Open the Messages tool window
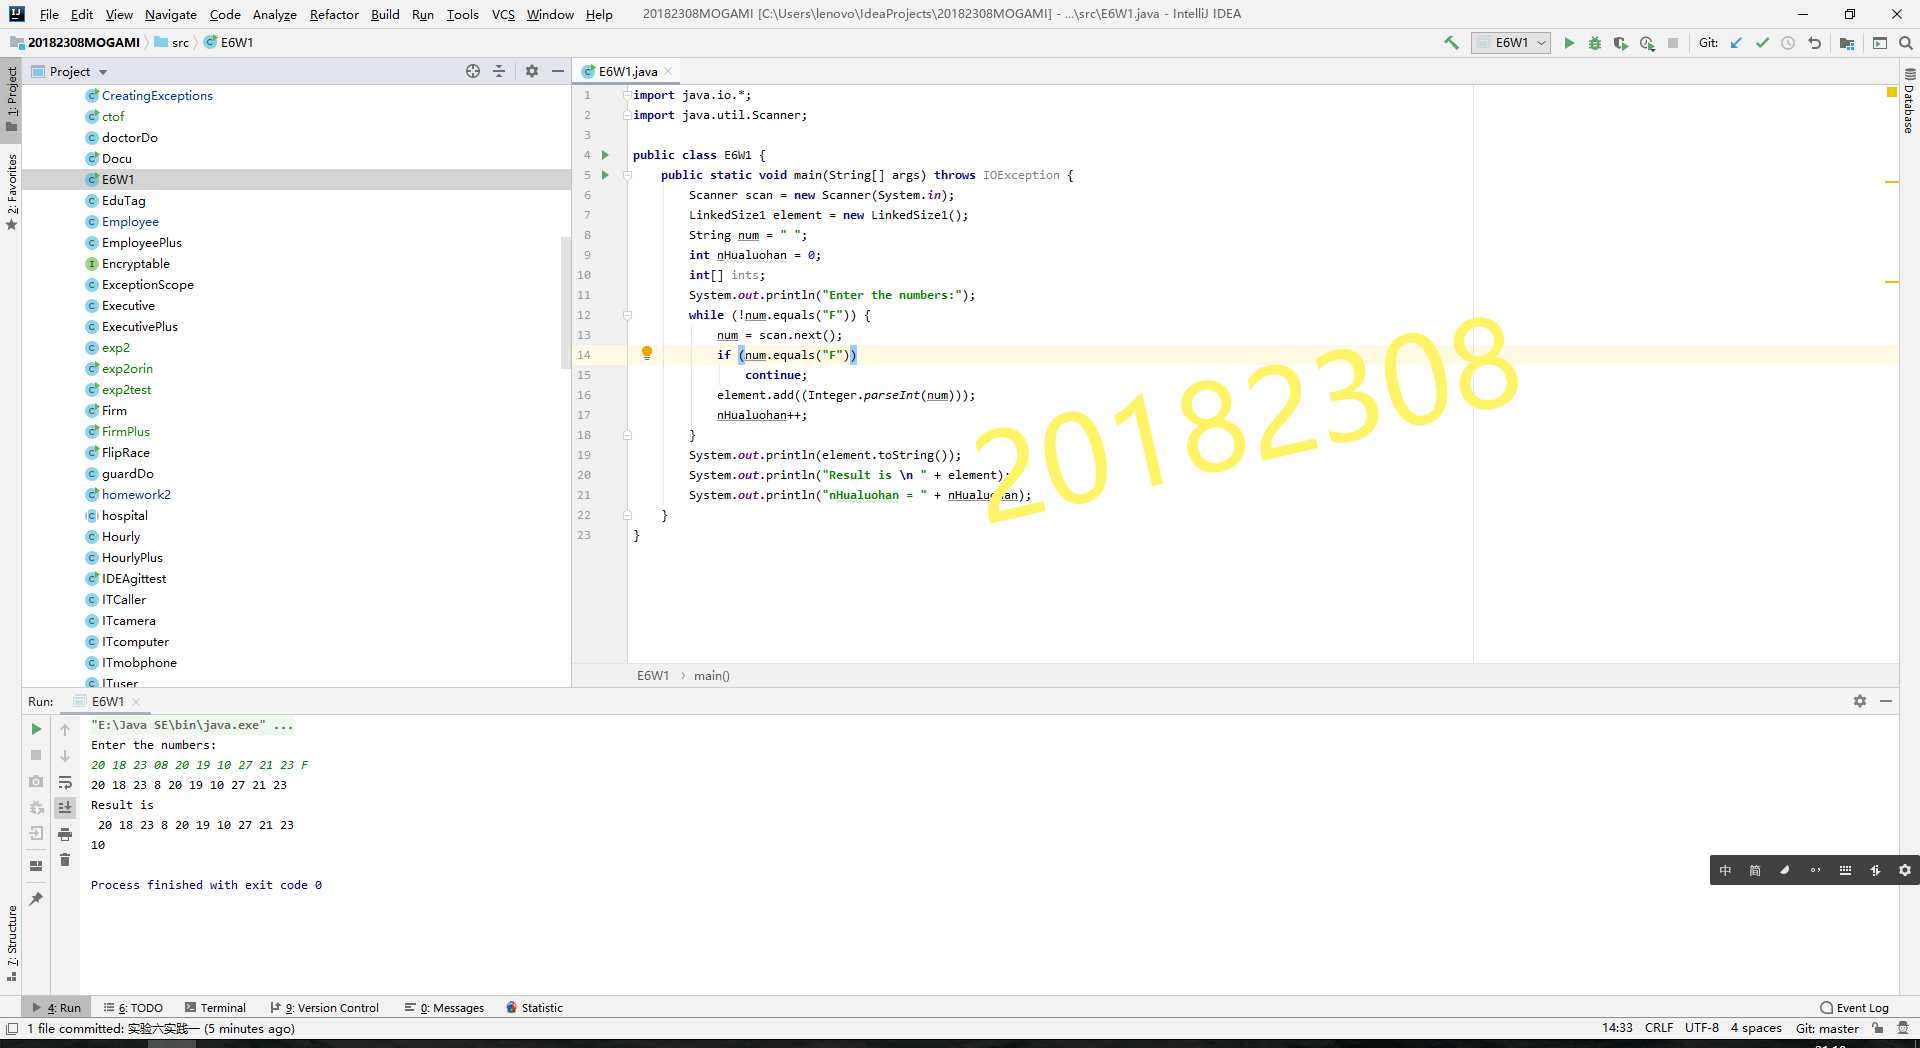This screenshot has width=1920, height=1048. (x=445, y=1007)
